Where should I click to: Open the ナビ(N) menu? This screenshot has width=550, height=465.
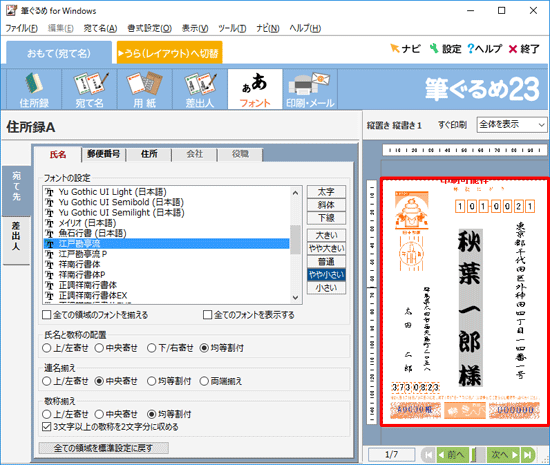[x=268, y=28]
